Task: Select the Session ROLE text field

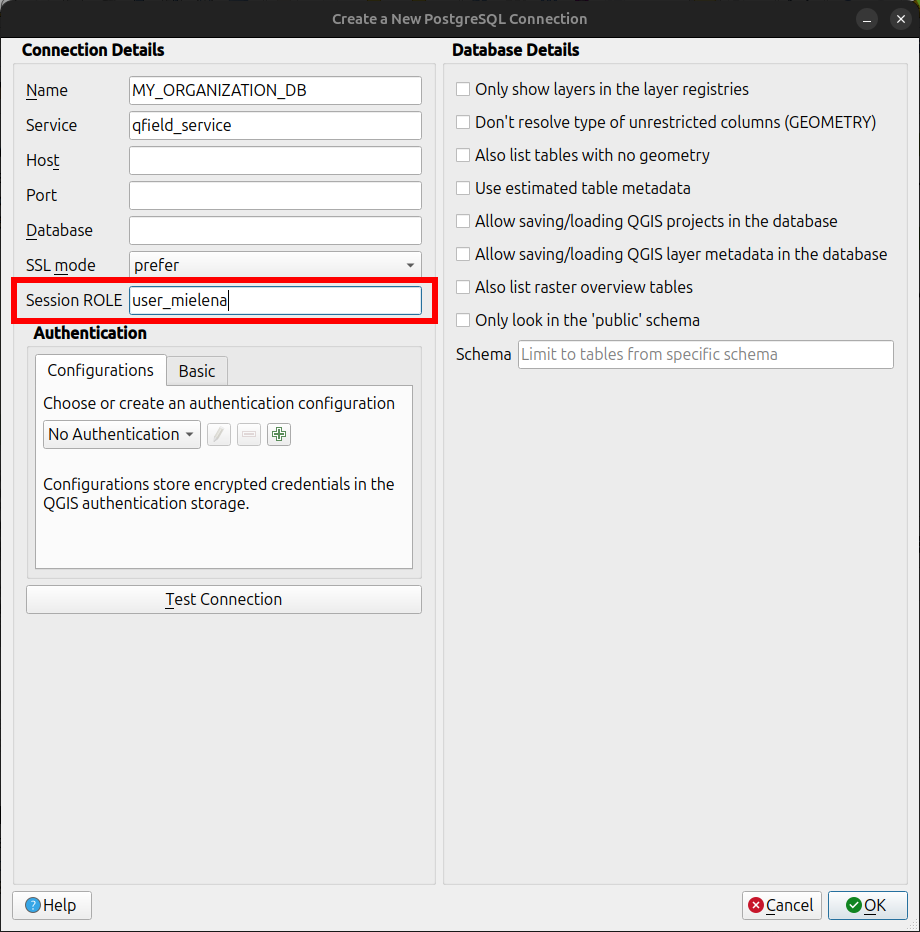Action: click(x=275, y=300)
